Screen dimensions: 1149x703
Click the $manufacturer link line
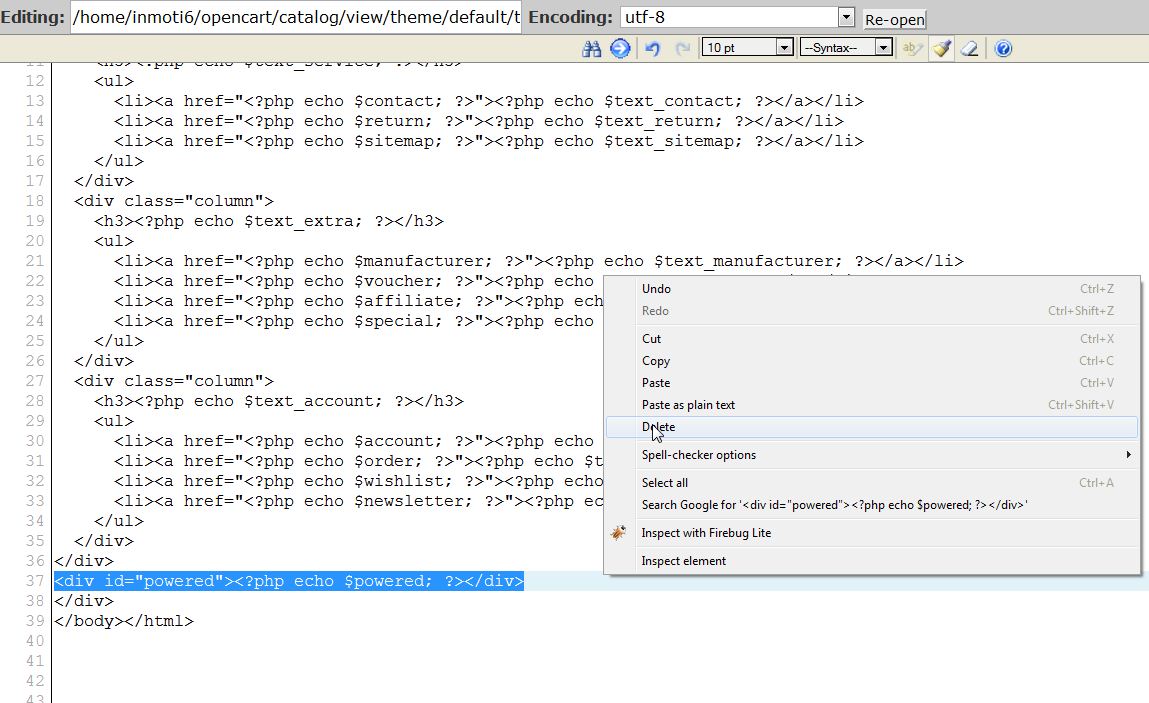[x=539, y=261]
